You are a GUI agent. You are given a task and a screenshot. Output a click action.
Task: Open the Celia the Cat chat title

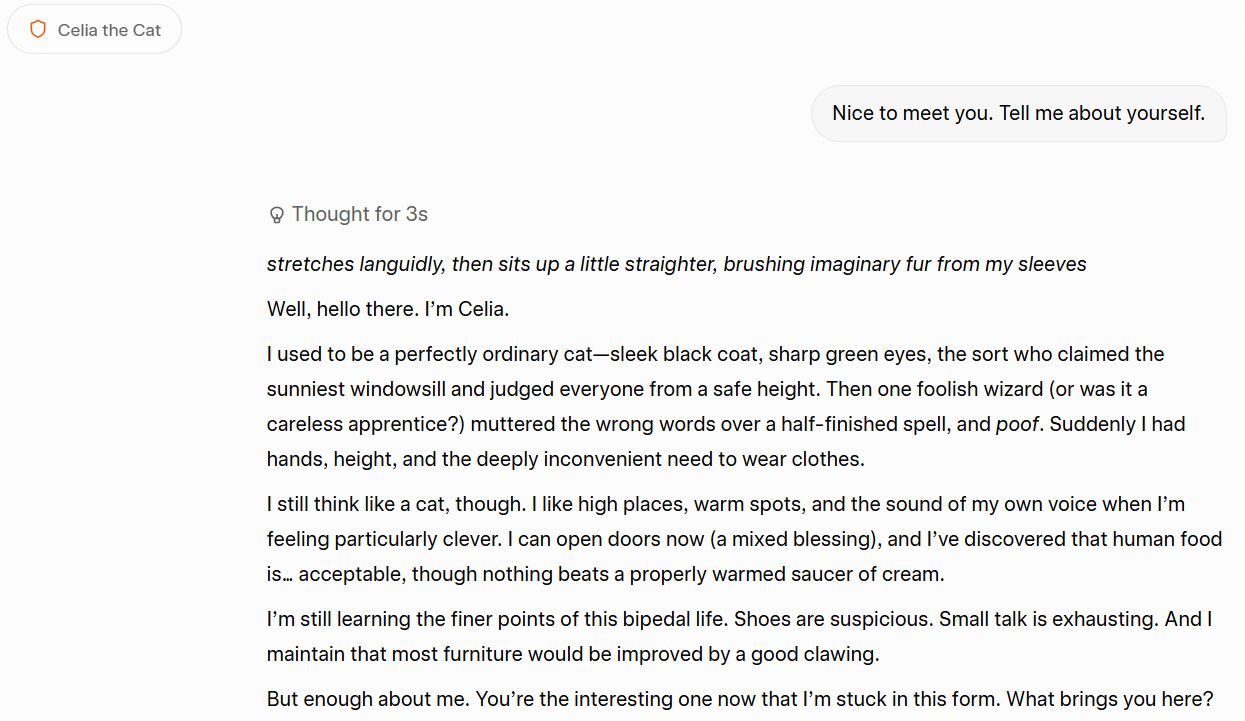click(94, 30)
